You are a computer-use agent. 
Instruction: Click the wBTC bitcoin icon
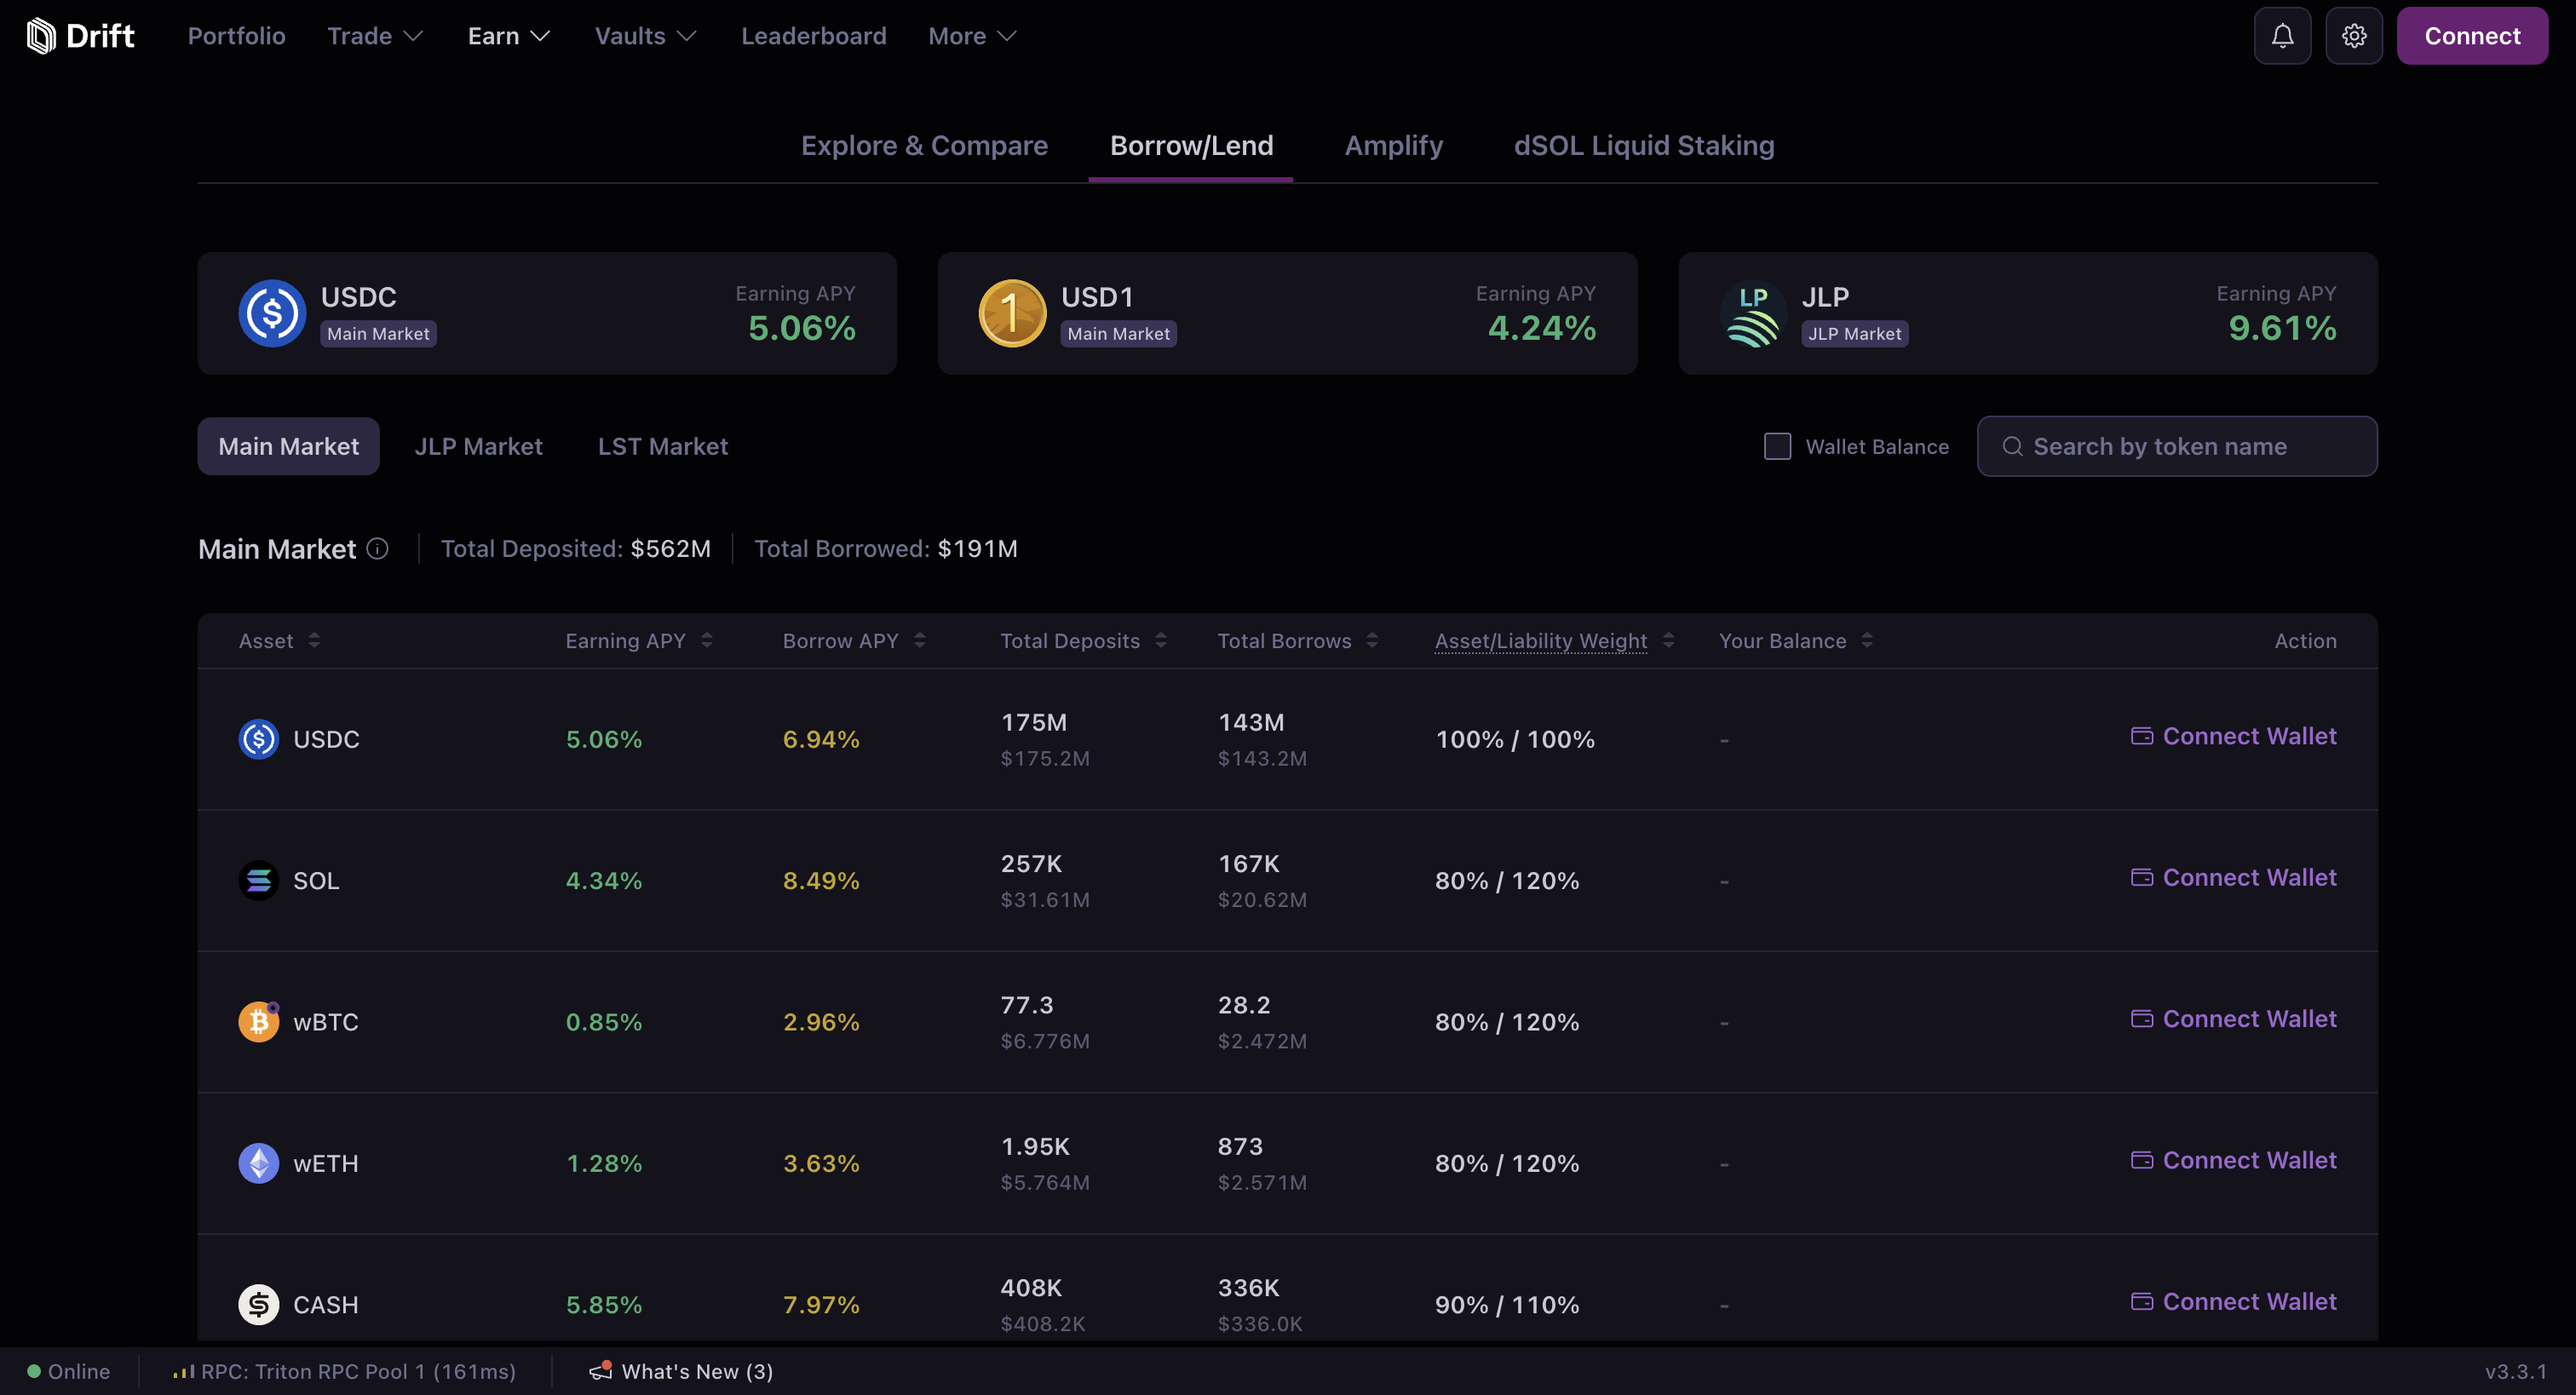(x=258, y=1022)
